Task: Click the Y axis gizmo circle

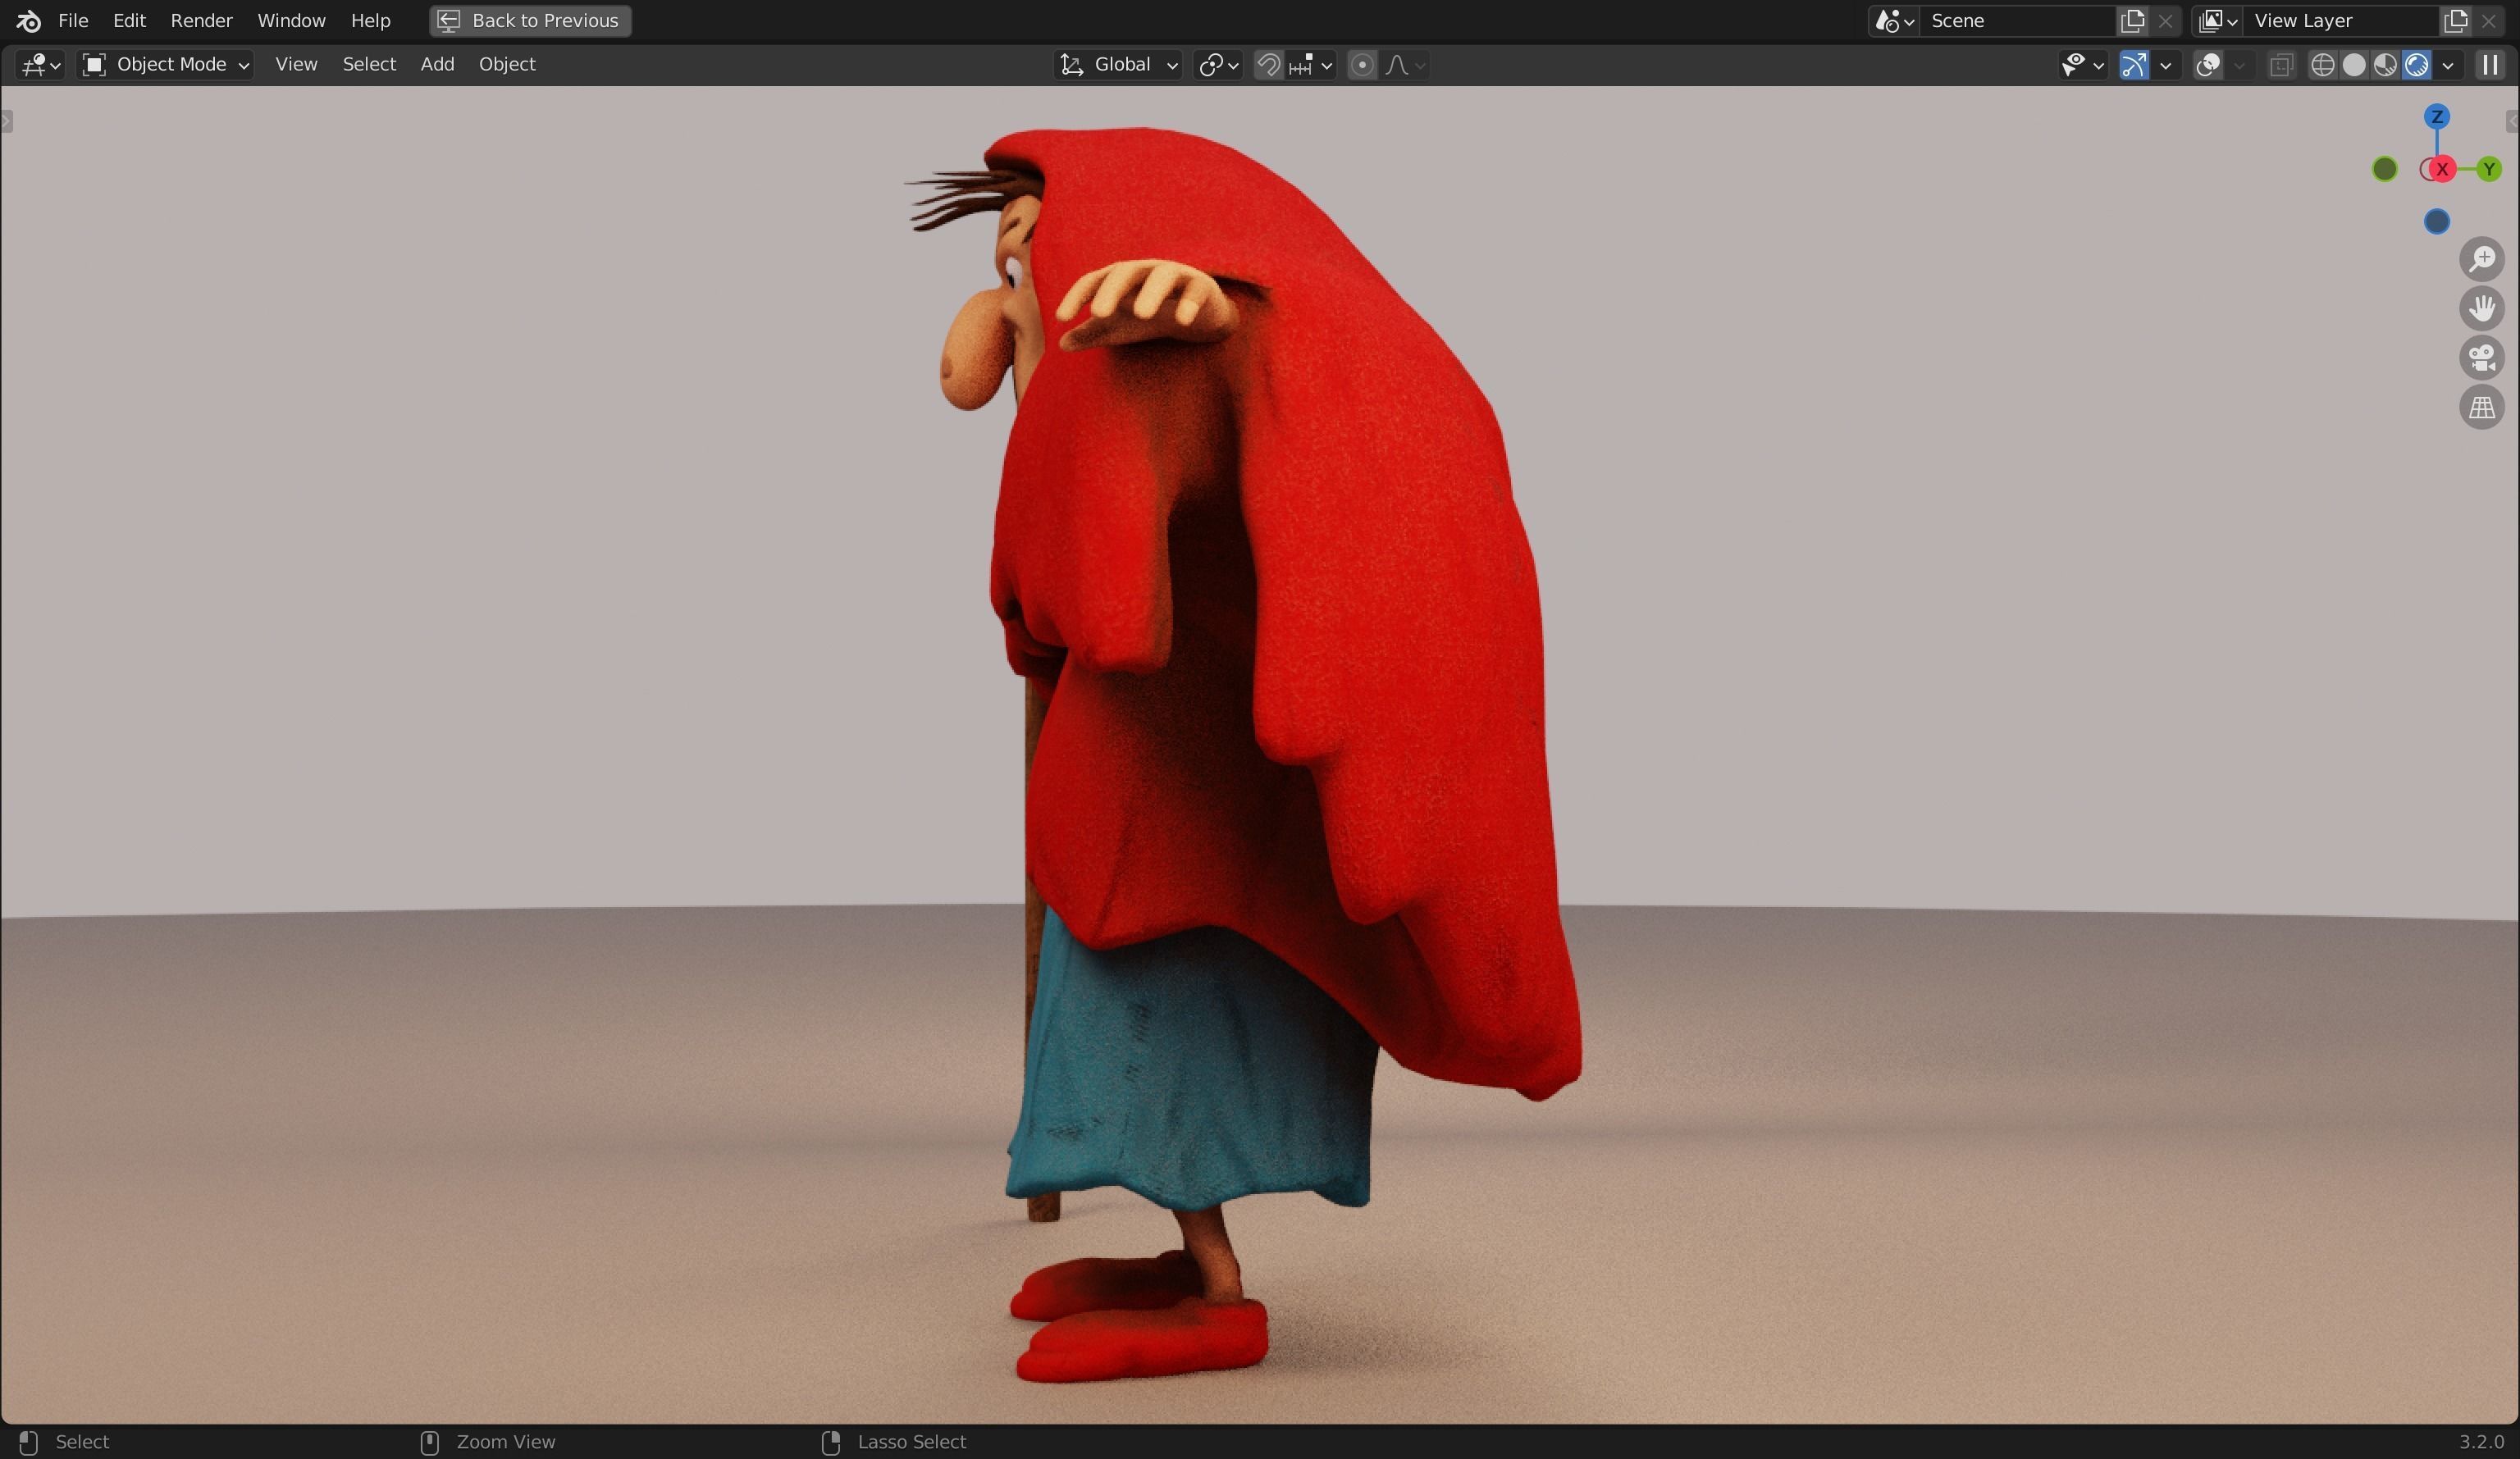Action: pyautogui.click(x=2489, y=170)
